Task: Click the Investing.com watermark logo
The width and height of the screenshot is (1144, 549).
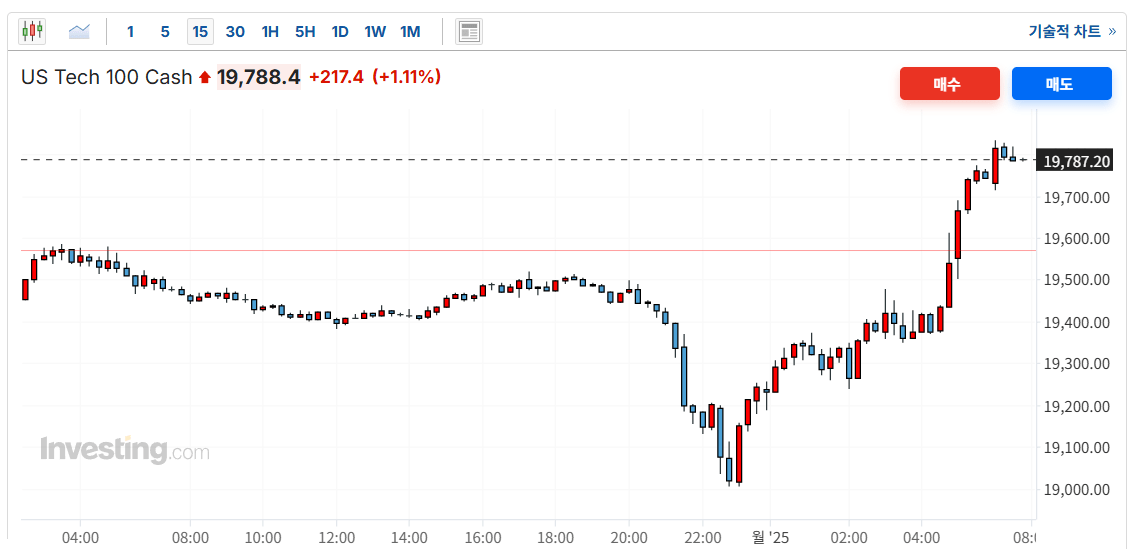Action: [x=125, y=450]
